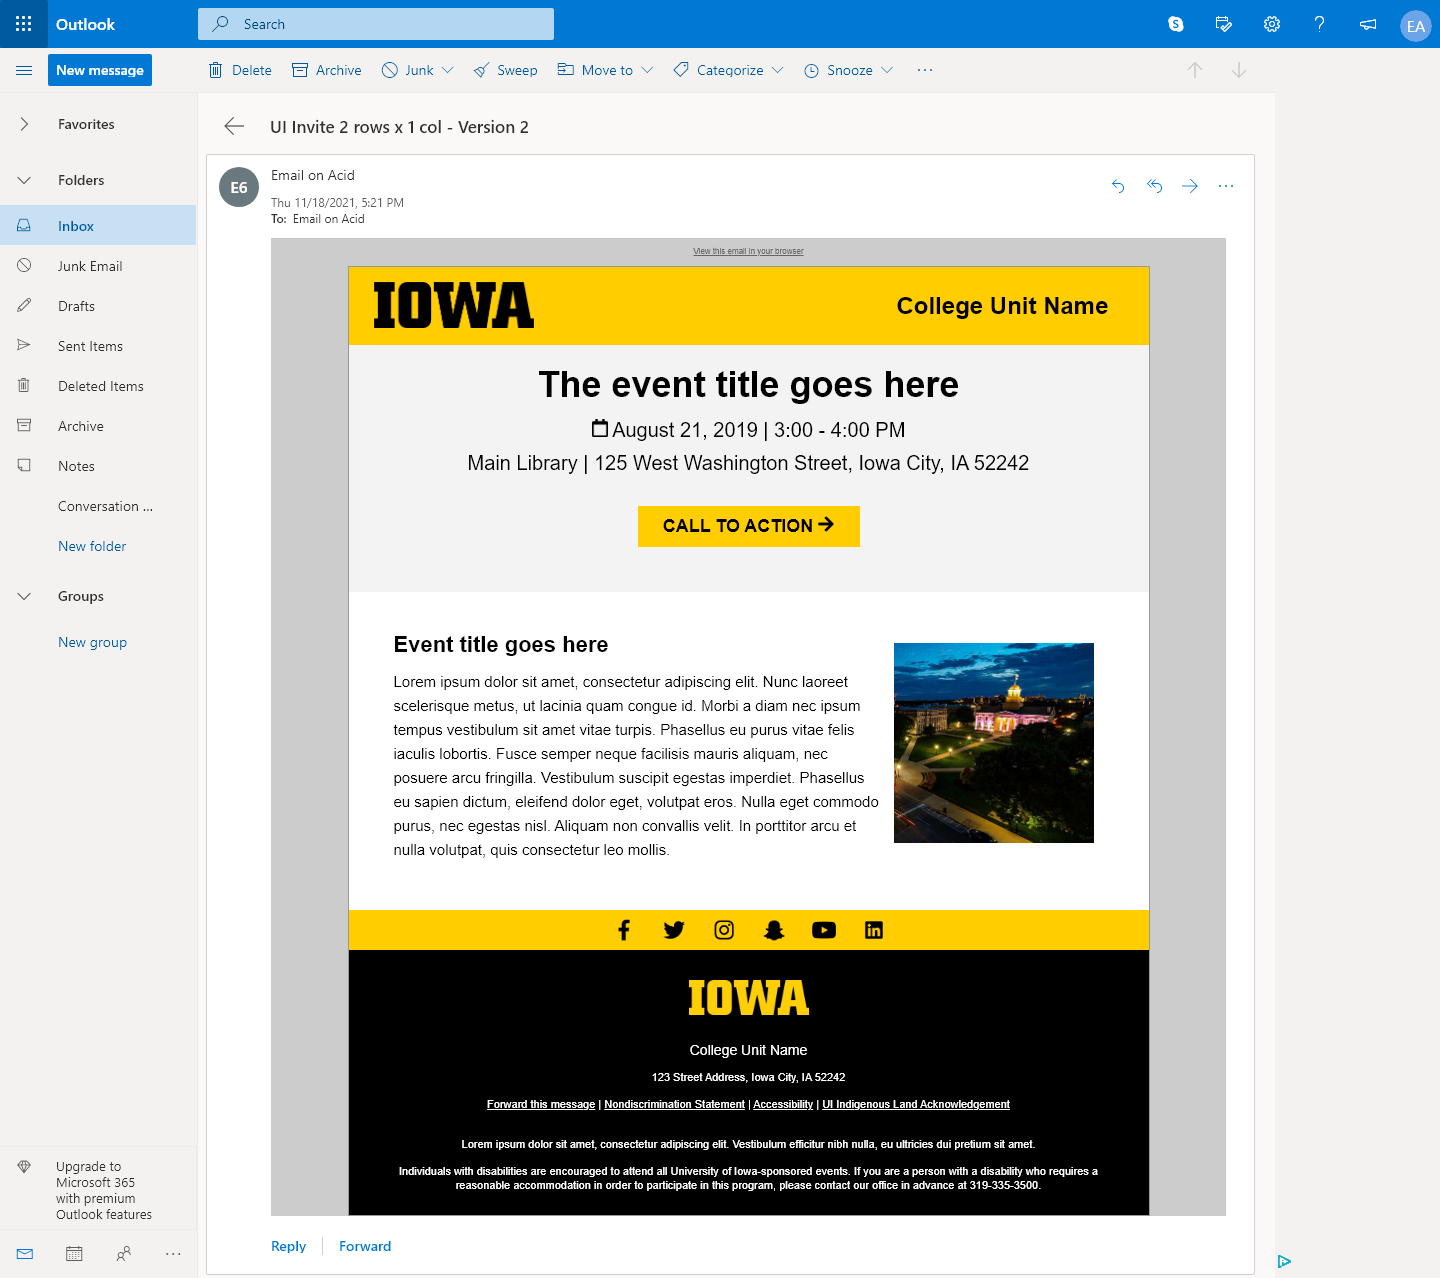Click Archive in the toolbar

click(327, 70)
